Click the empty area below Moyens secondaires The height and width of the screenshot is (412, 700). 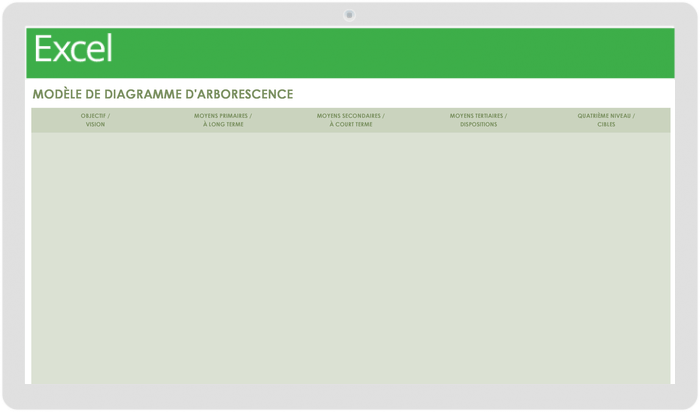pyautogui.click(x=350, y=258)
